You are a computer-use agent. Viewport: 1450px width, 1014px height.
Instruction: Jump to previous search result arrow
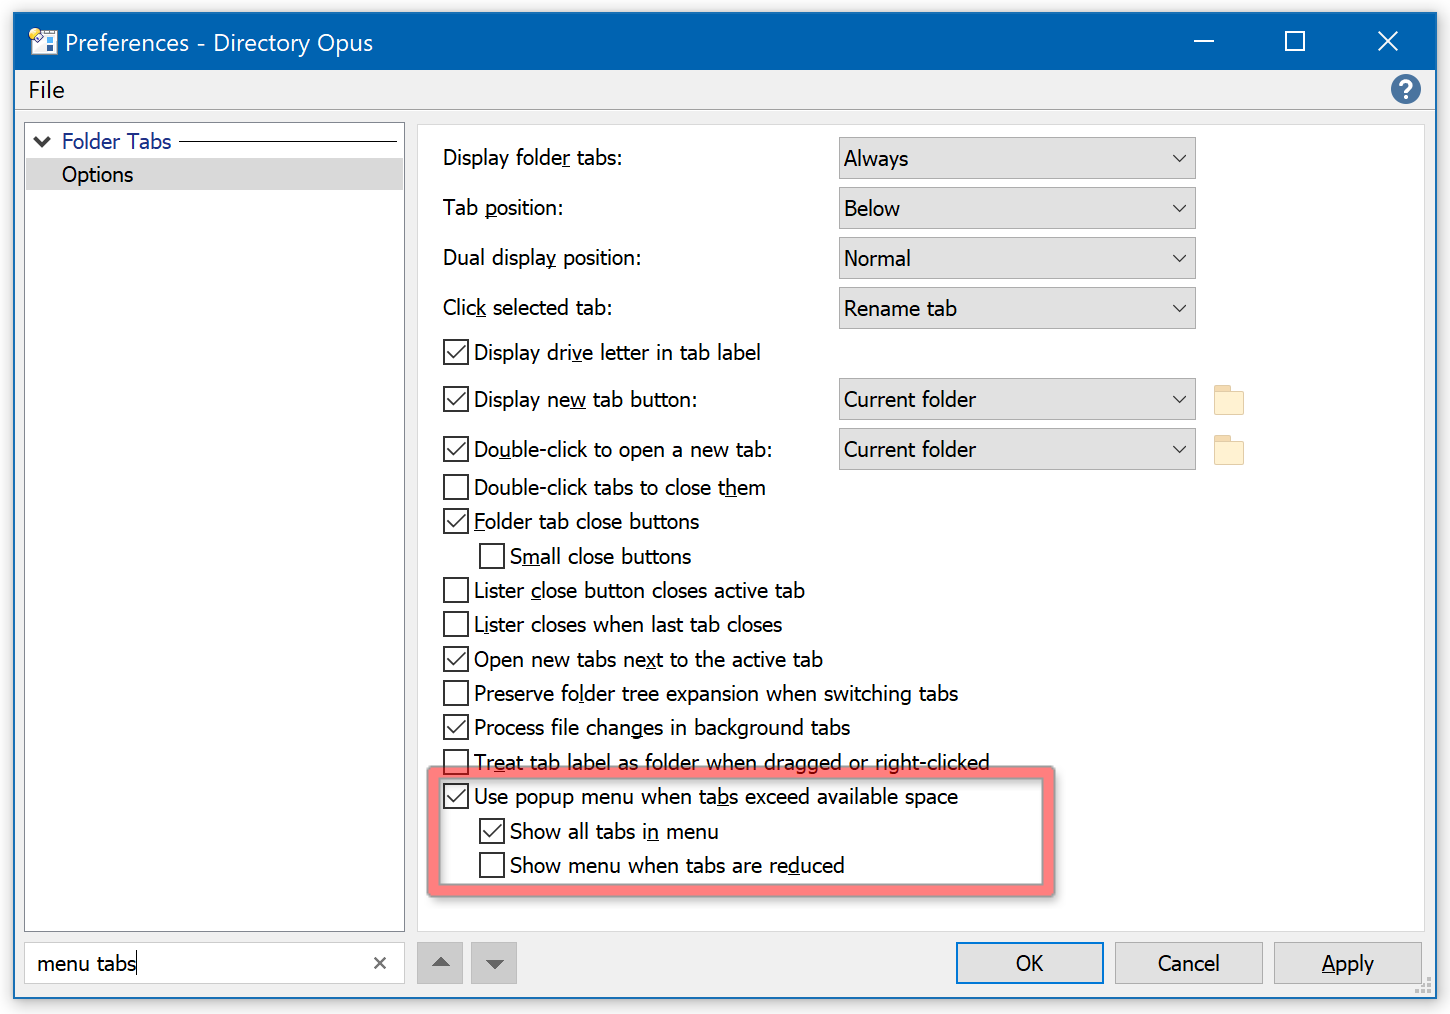440,963
